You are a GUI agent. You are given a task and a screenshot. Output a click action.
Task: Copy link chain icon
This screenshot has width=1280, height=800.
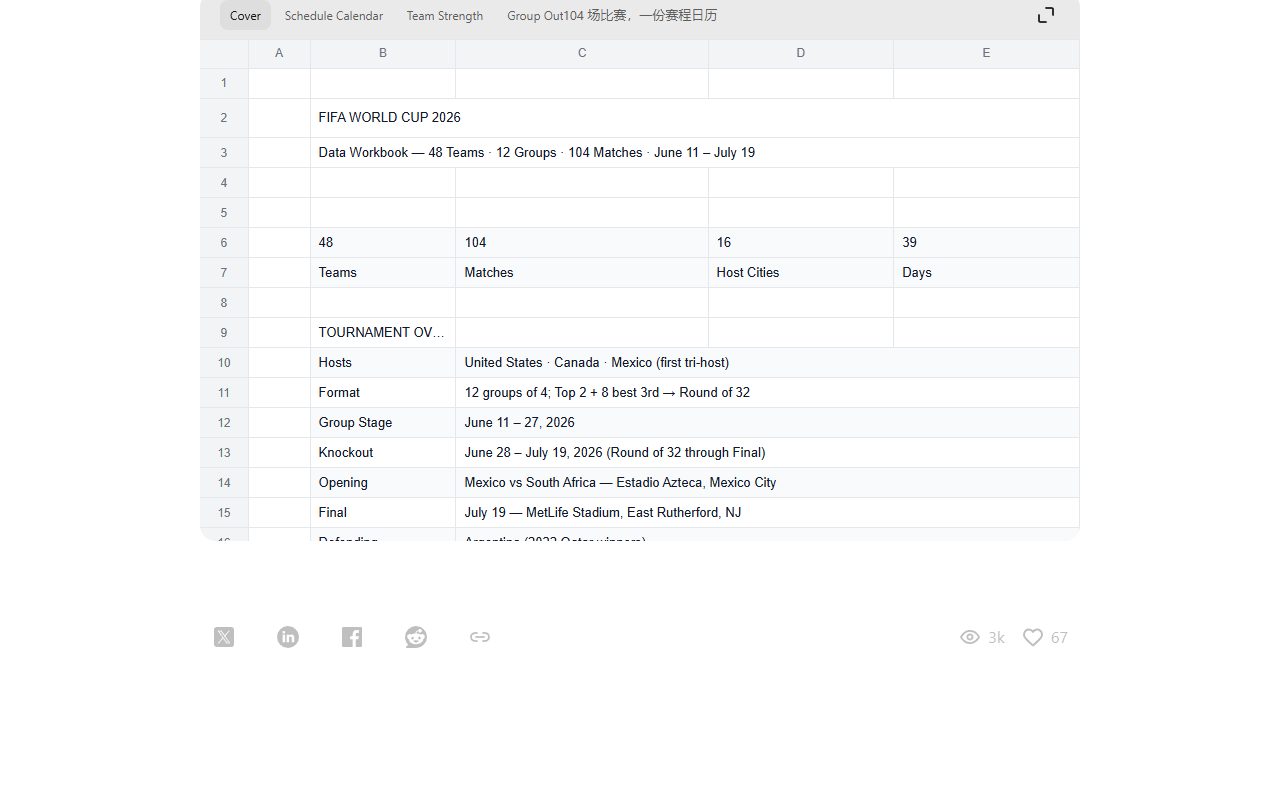click(x=480, y=637)
